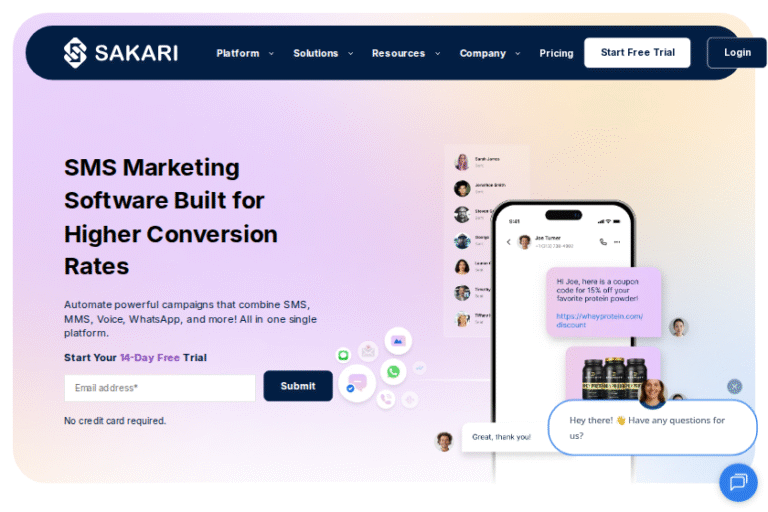Screen dimensions: 768x512
Task: Open the blue chat widget icon
Action: coord(738,482)
